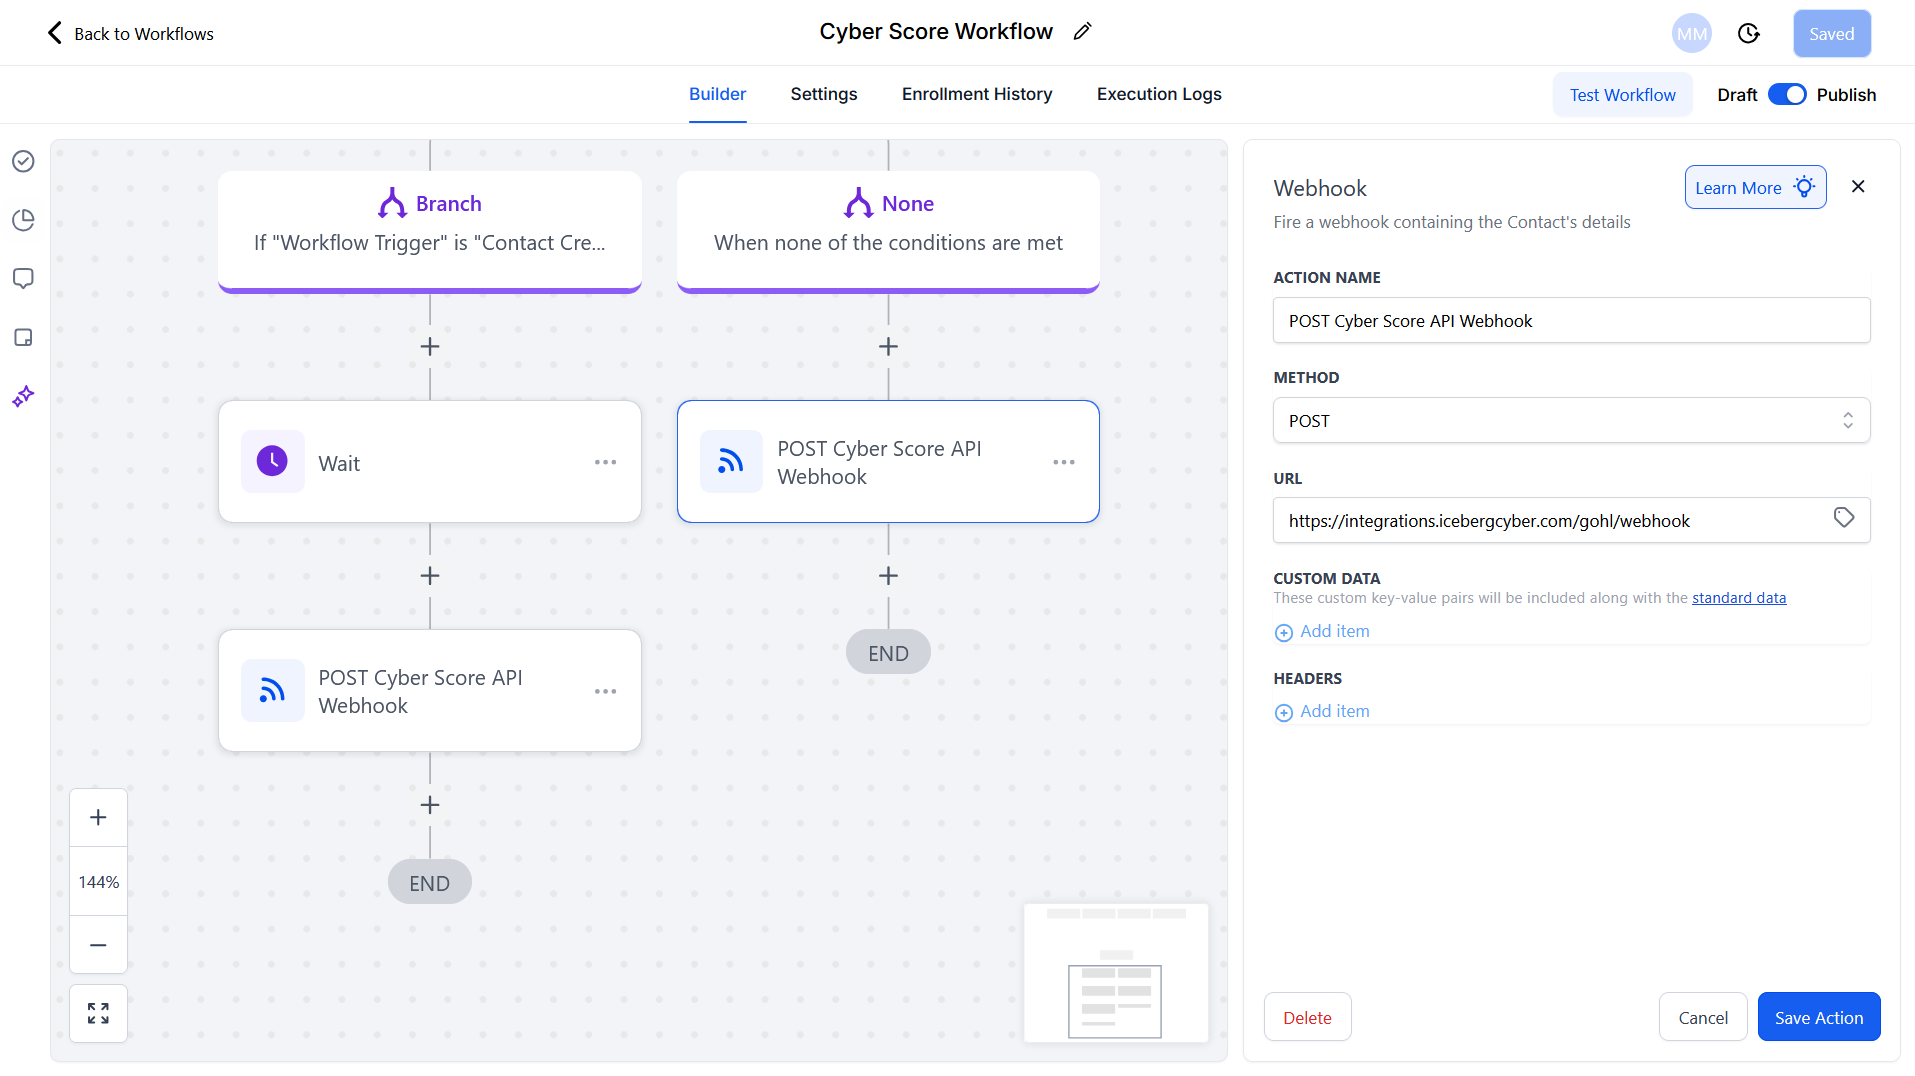Add item under Custom Data

[x=1322, y=632]
